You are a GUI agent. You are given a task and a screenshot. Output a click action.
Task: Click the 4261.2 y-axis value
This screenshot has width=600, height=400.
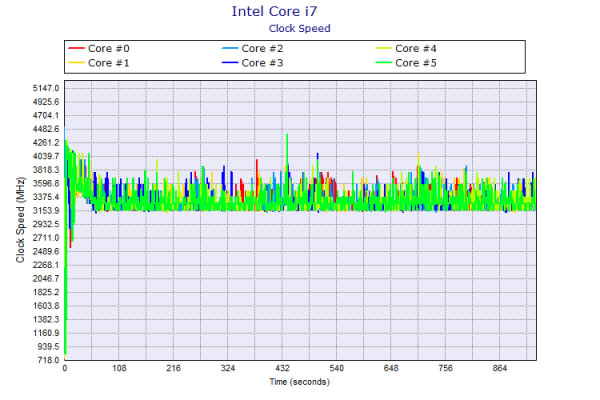46,142
